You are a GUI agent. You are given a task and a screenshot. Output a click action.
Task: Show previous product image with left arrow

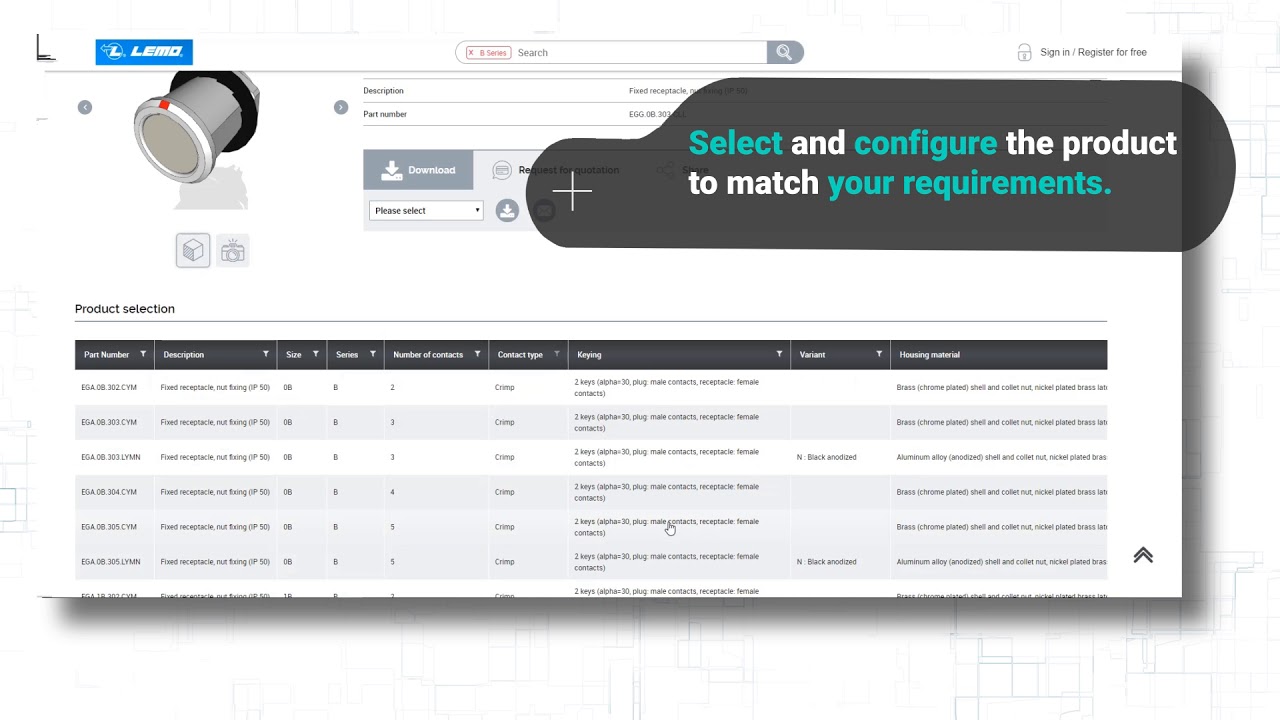[85, 107]
